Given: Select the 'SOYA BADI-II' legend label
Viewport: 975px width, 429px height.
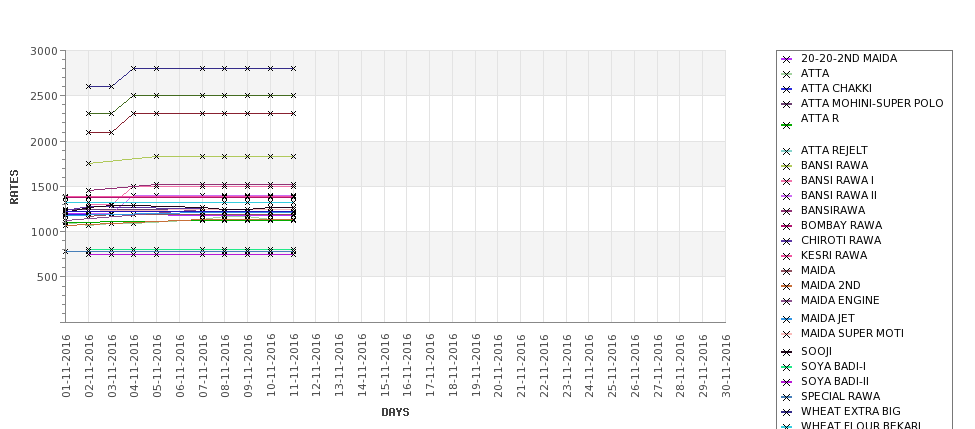Looking at the screenshot, I should tap(835, 381).
